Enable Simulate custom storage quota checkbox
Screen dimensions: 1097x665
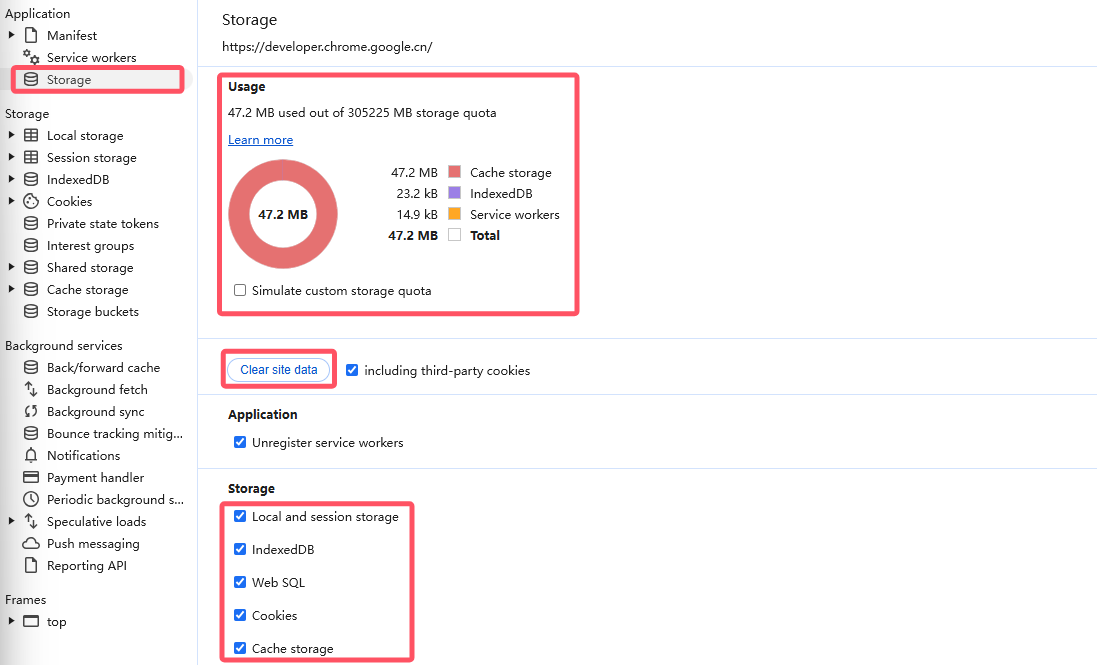(x=240, y=290)
